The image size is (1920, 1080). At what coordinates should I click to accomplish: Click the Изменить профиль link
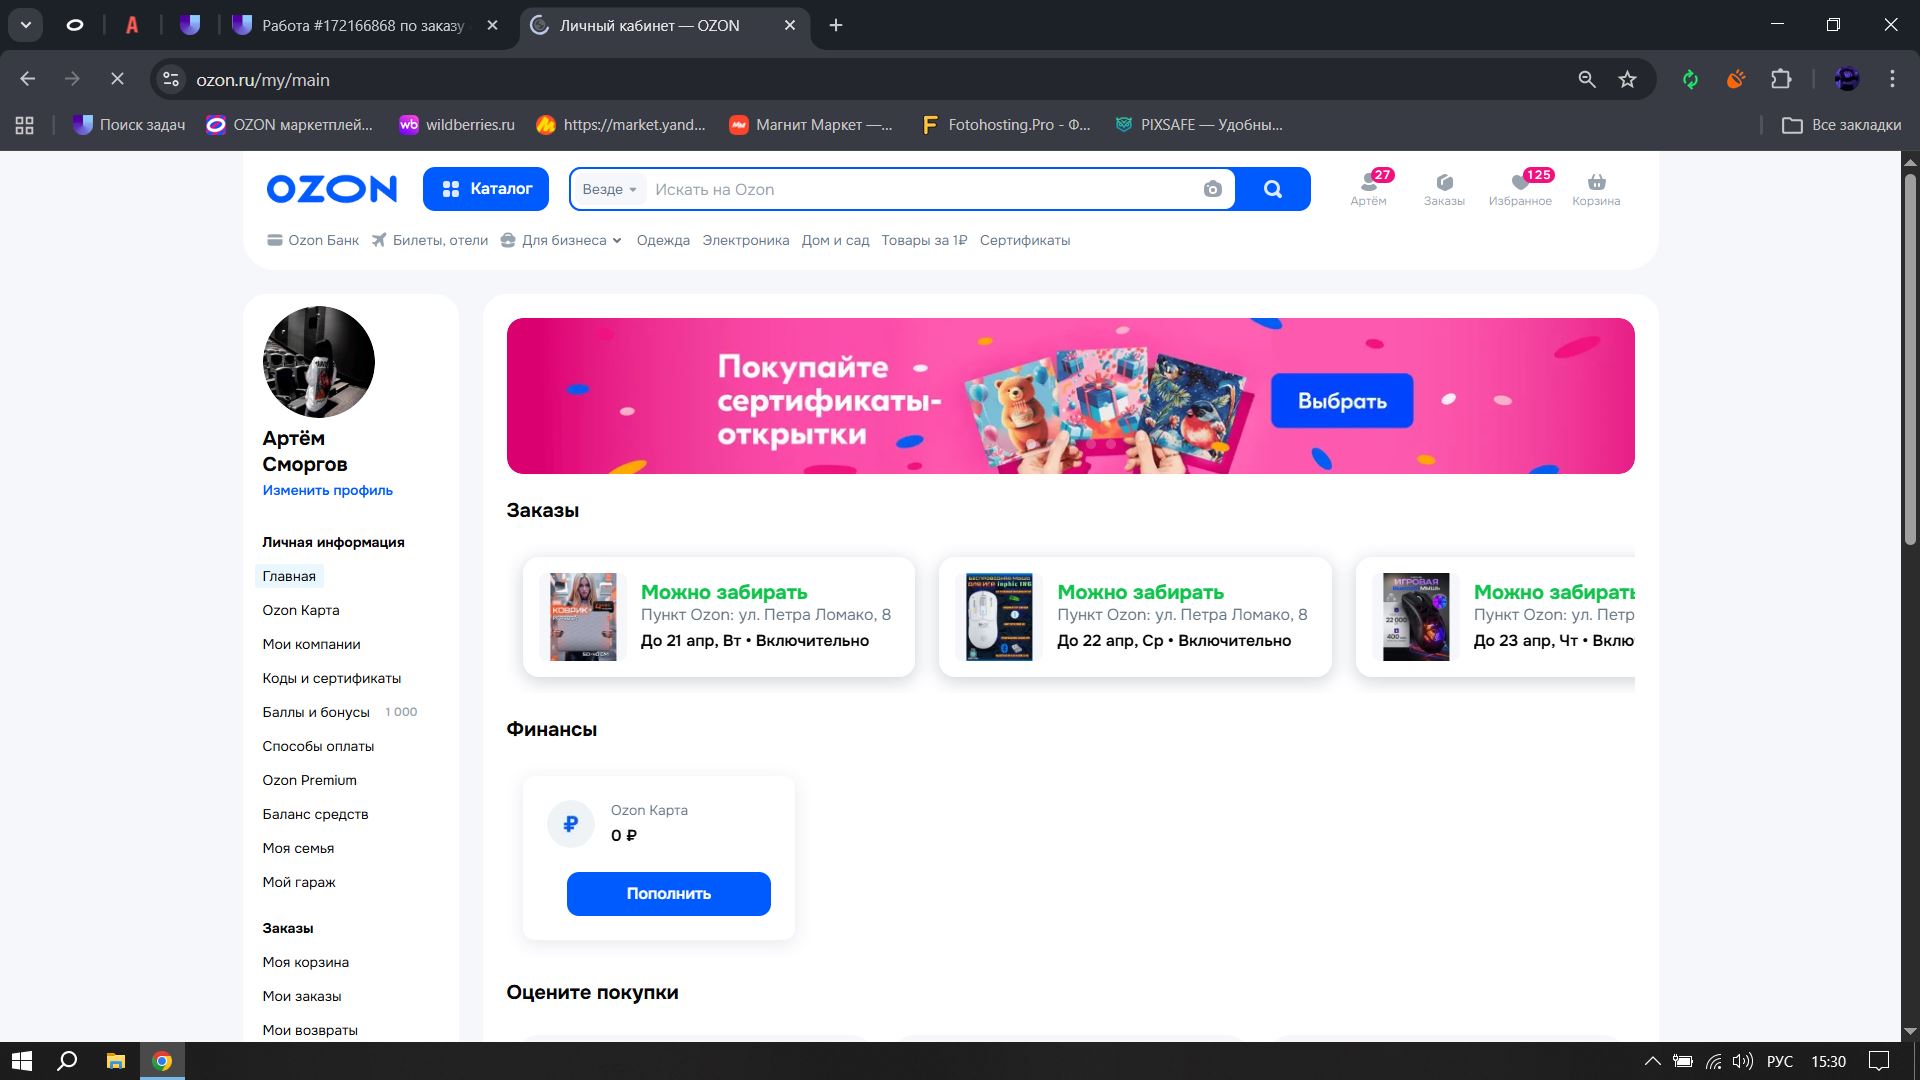[x=327, y=490]
